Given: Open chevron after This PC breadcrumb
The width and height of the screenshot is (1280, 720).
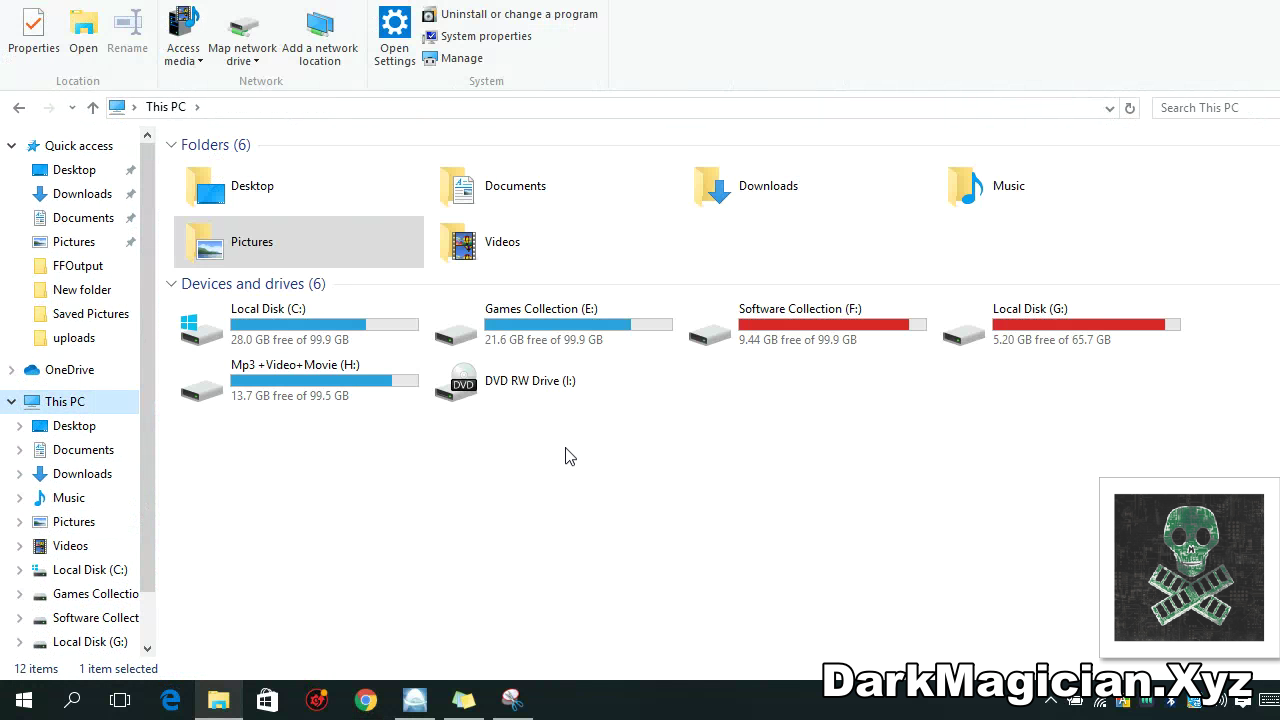Looking at the screenshot, I should click(197, 107).
